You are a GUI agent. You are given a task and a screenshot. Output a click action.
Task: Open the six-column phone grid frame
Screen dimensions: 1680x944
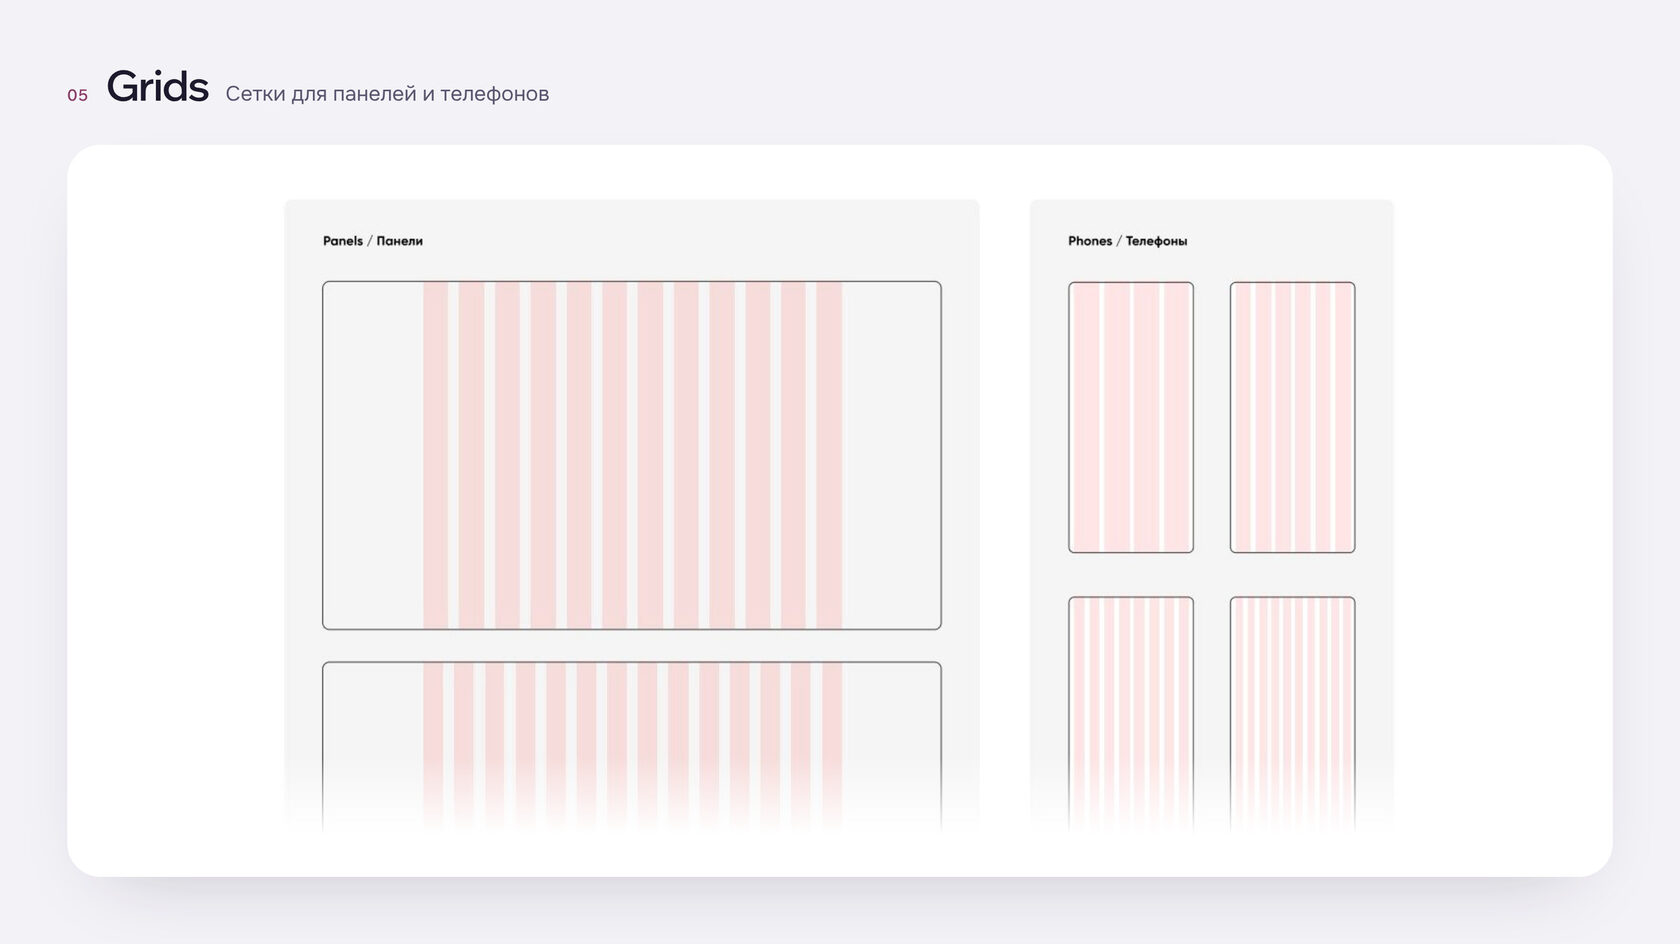(1293, 417)
